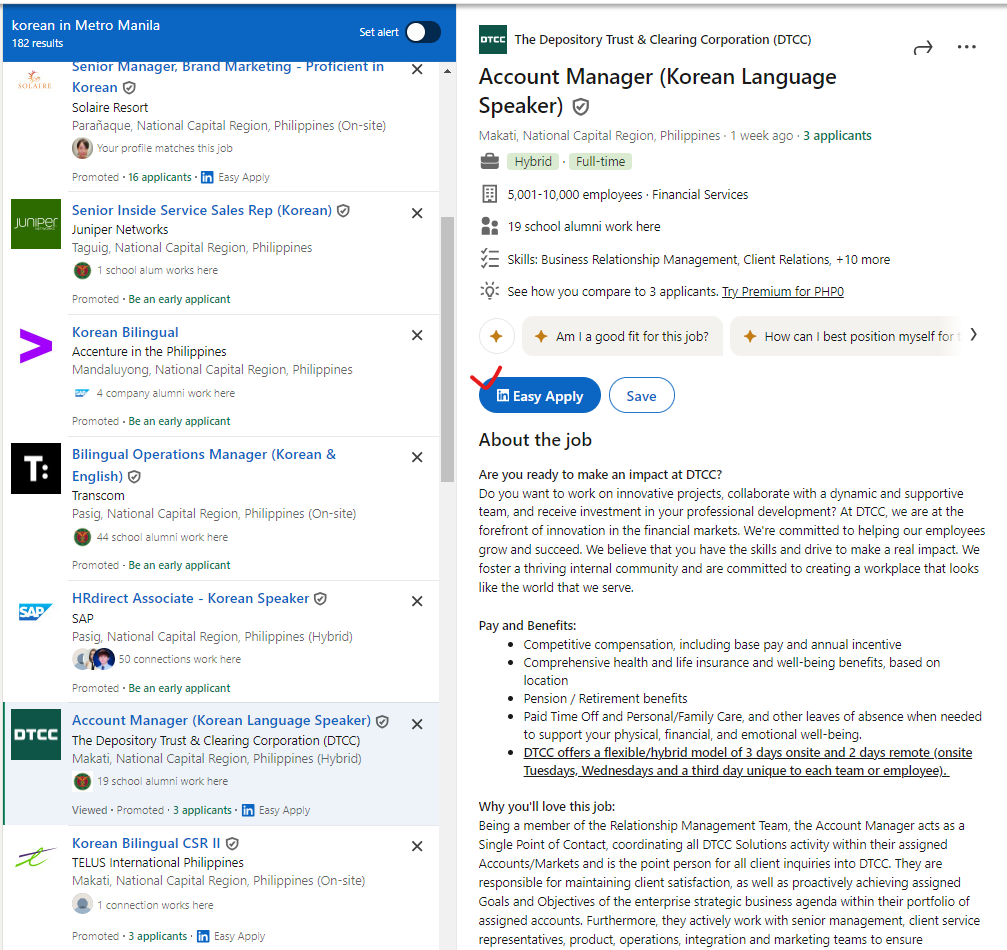The height and width of the screenshot is (950, 1007).
Task: Click 'Your profile matches this job' on Solaire
Action: click(164, 148)
